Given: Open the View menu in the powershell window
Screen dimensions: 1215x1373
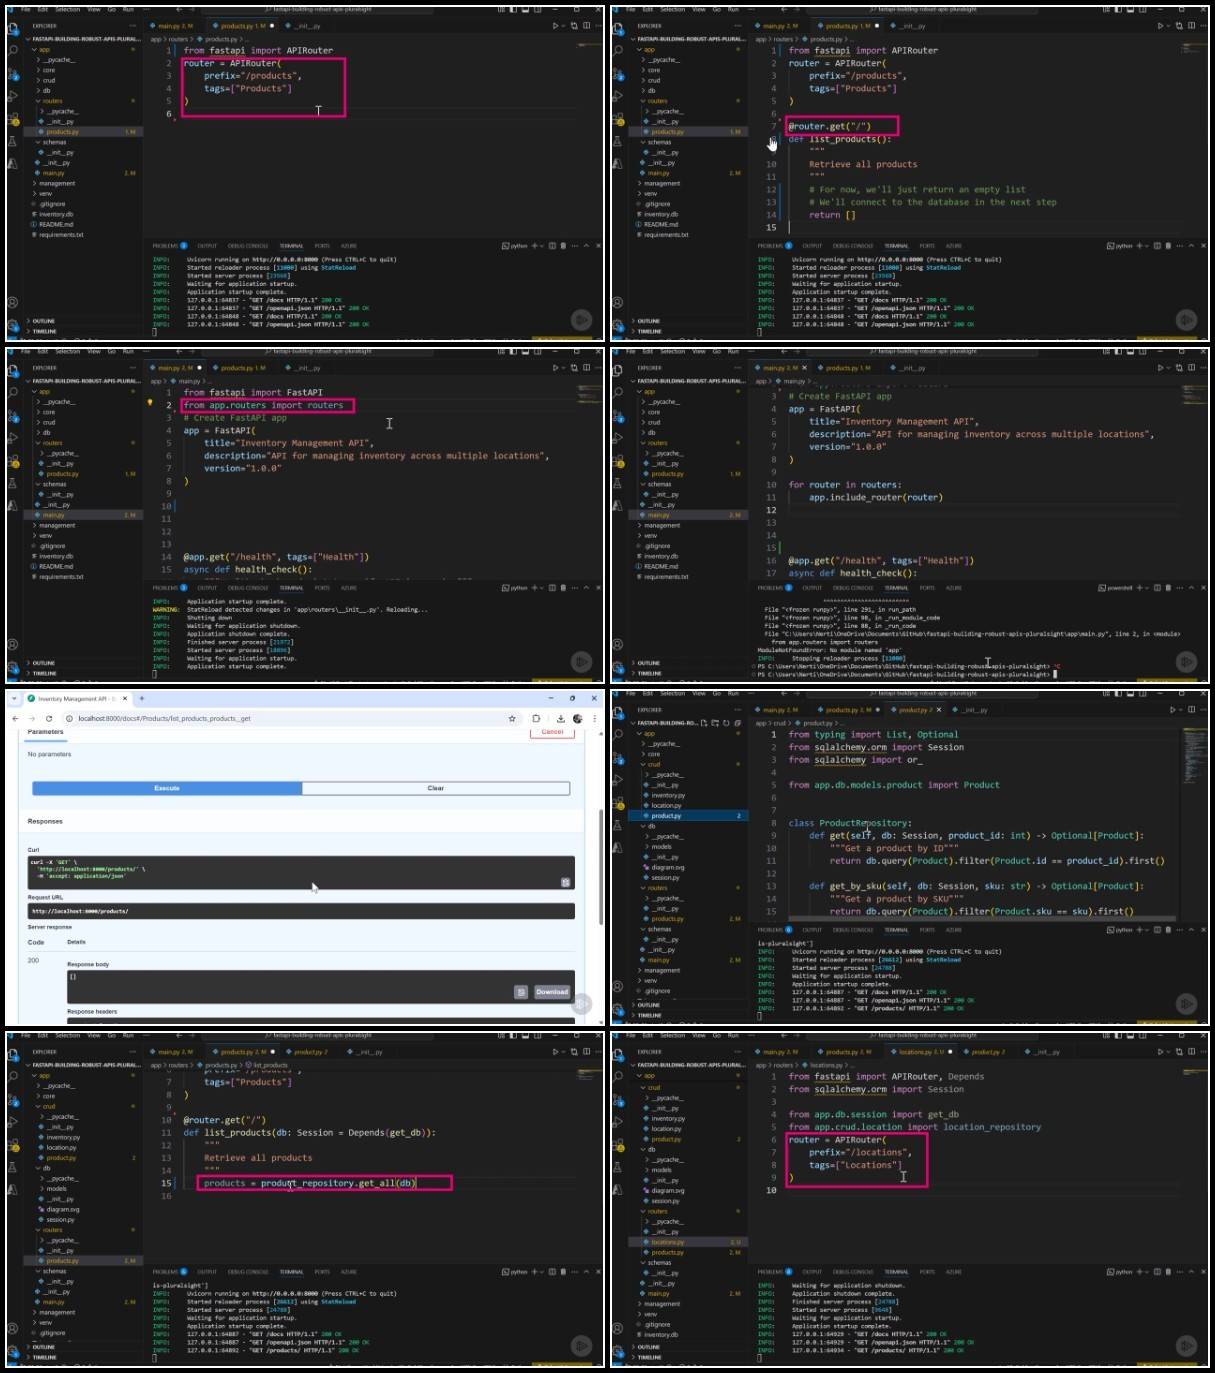Looking at the screenshot, I should tap(698, 352).
